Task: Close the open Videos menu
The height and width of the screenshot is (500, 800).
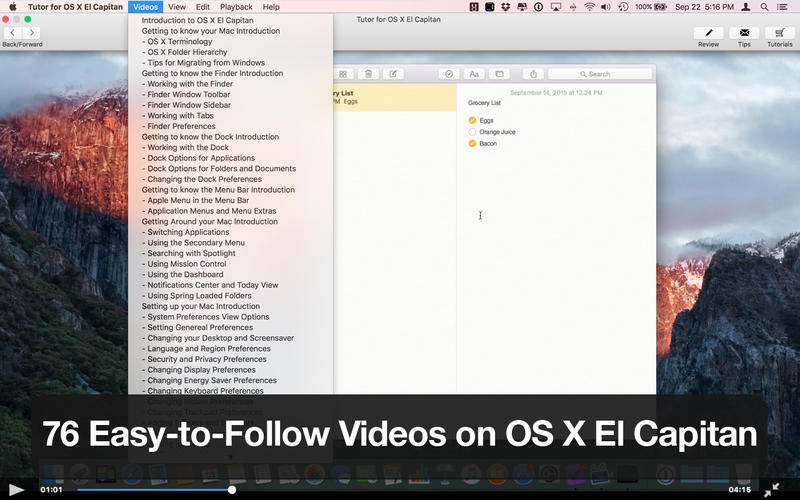Action: [145, 7]
